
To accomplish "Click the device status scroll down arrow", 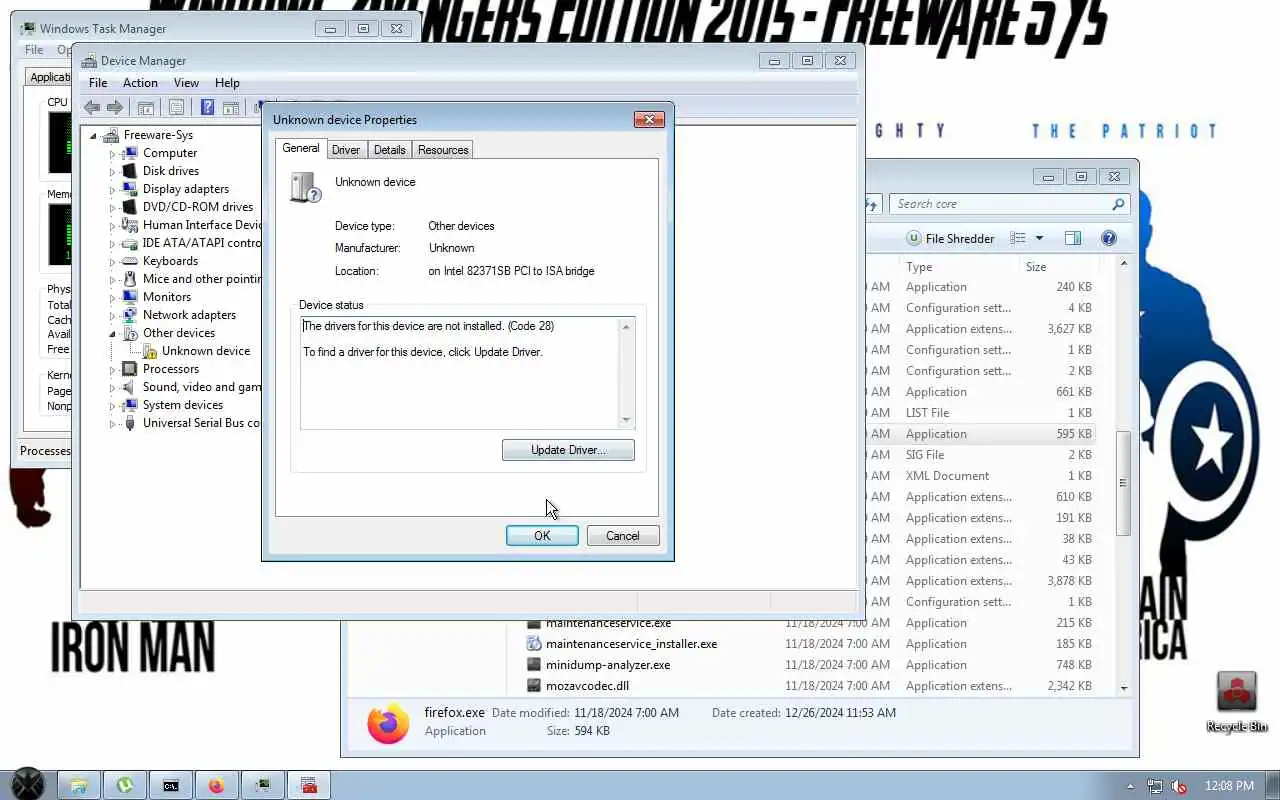I will [x=627, y=420].
